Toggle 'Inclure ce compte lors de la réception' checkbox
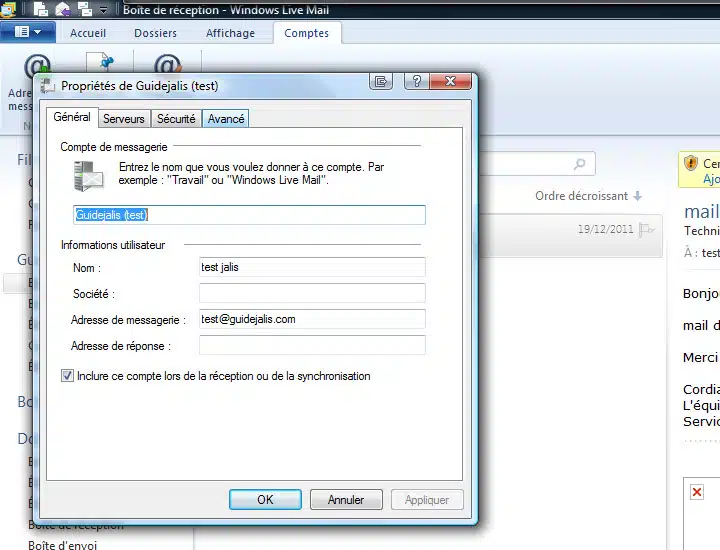Image resolution: width=720 pixels, height=550 pixels. click(x=67, y=376)
